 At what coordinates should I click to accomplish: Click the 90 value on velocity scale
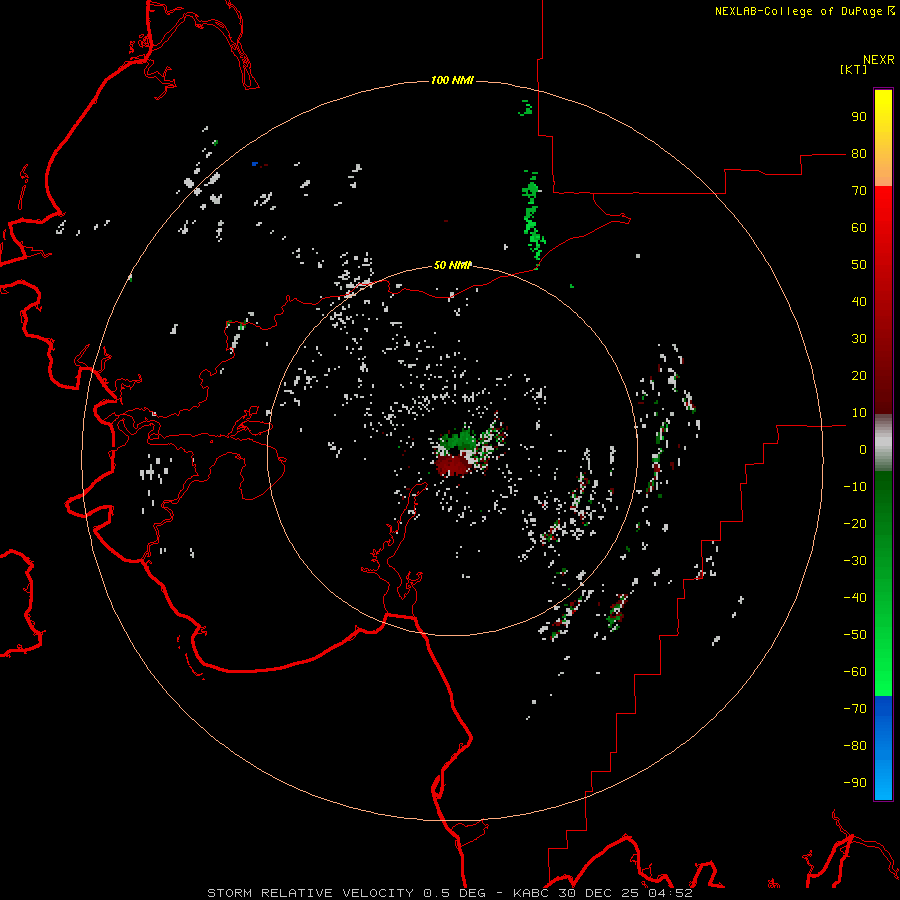(859, 117)
